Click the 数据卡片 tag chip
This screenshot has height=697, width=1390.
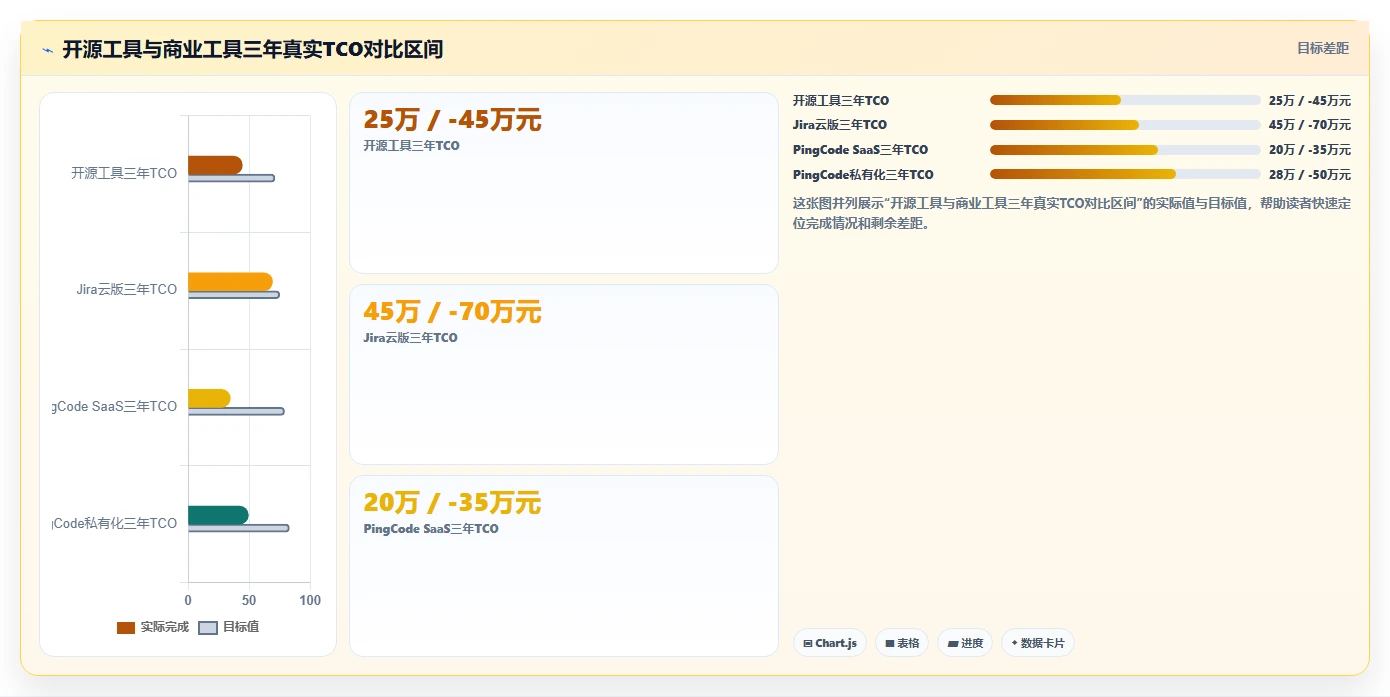click(x=1038, y=643)
